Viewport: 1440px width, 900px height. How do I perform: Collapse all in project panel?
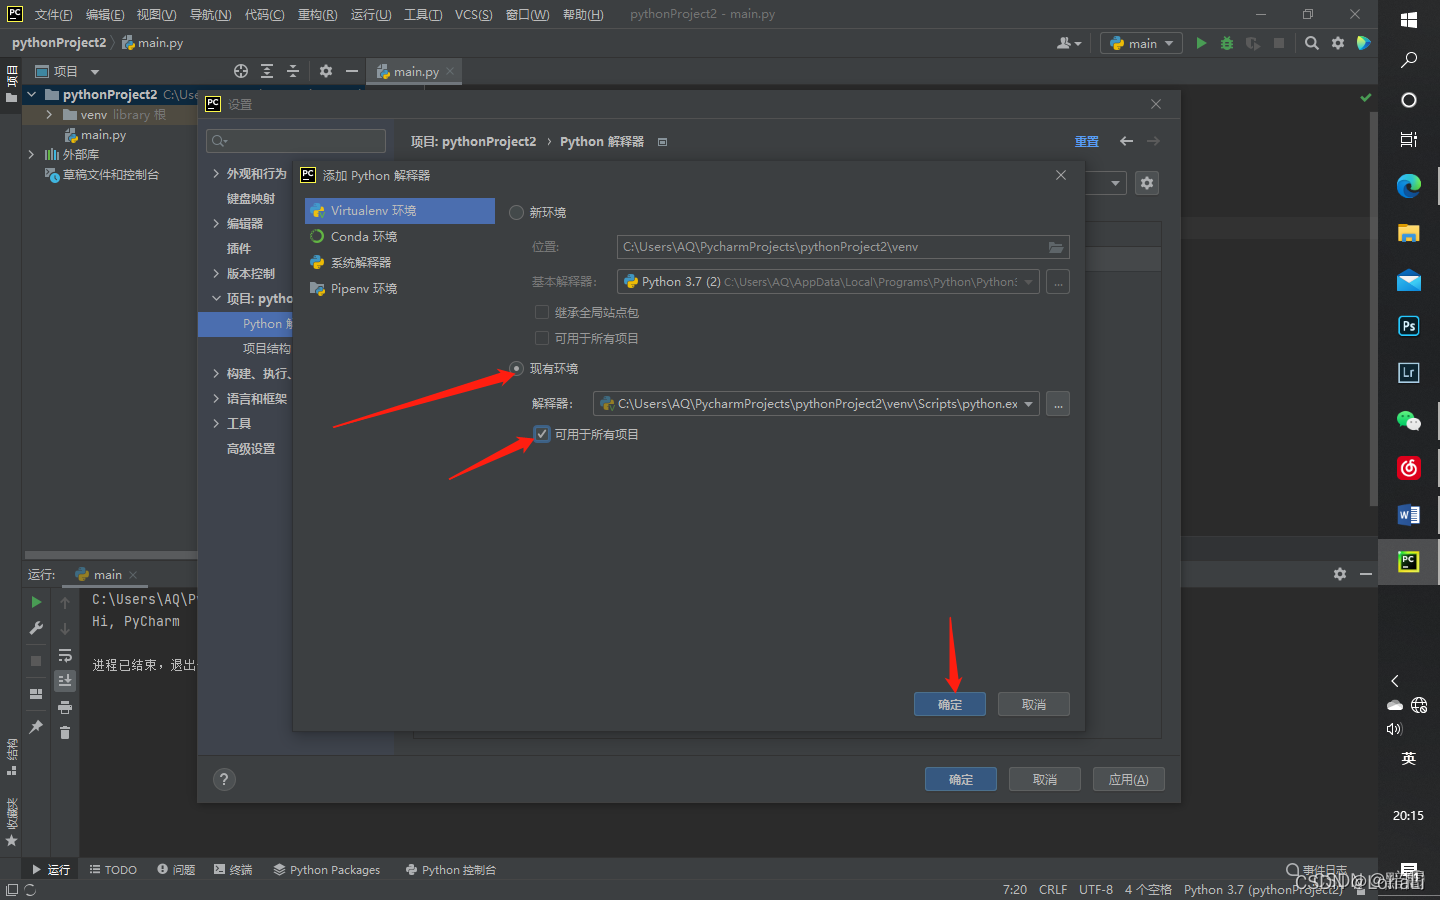tap(293, 71)
